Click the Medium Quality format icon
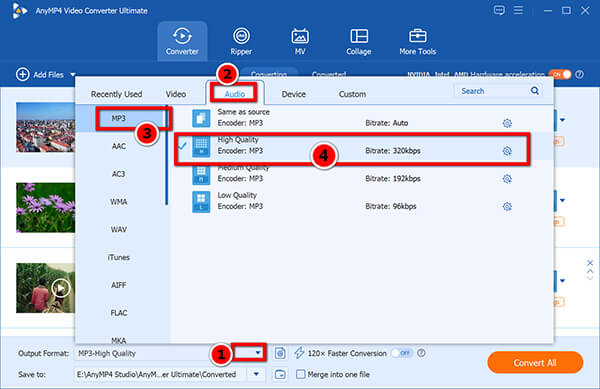The height and width of the screenshot is (389, 600). click(x=201, y=175)
